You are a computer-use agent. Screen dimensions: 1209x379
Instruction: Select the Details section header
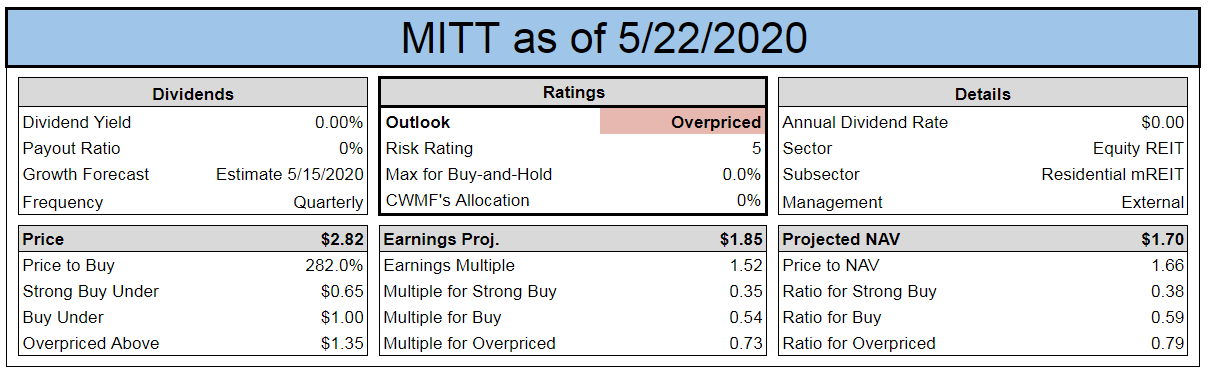[982, 94]
